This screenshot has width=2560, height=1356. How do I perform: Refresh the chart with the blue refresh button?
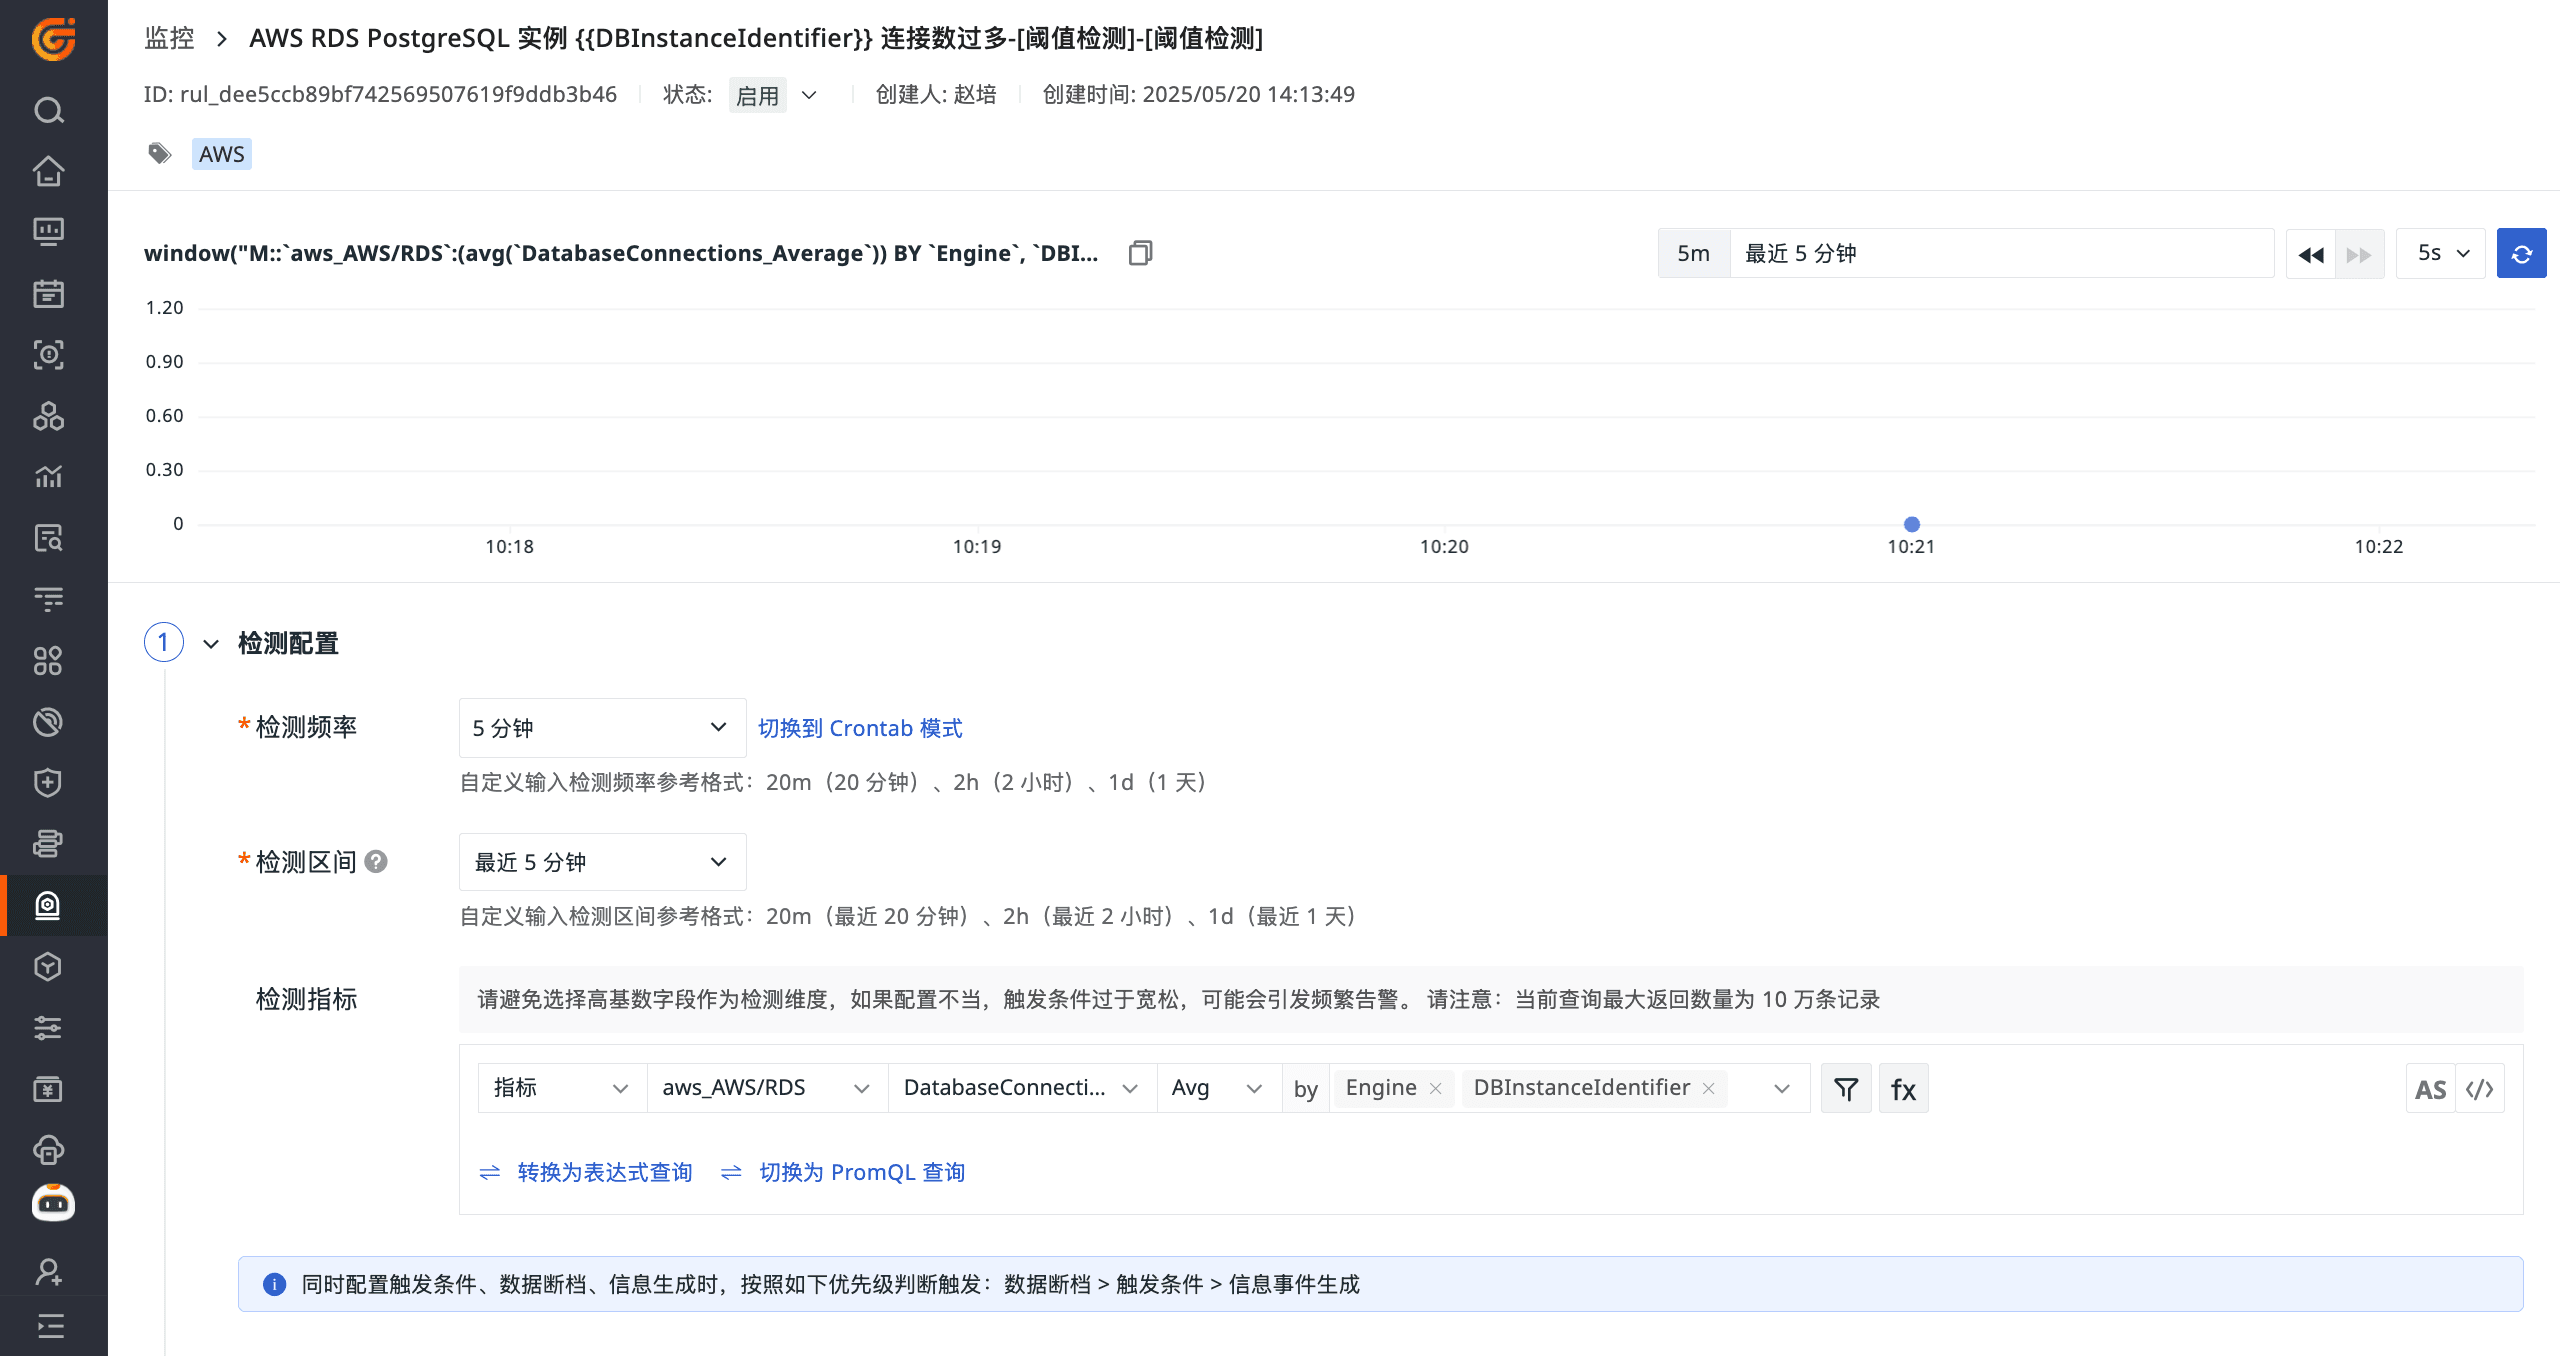(2522, 254)
